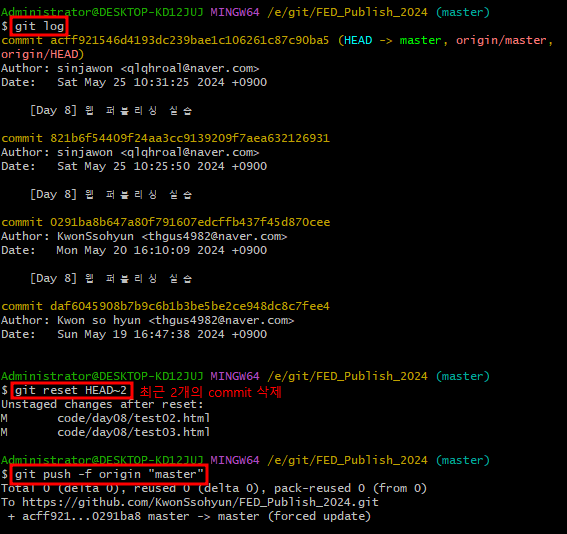The width and height of the screenshot is (567, 534).
Task: Select the 'git log' command text
Action: click(x=39, y=26)
